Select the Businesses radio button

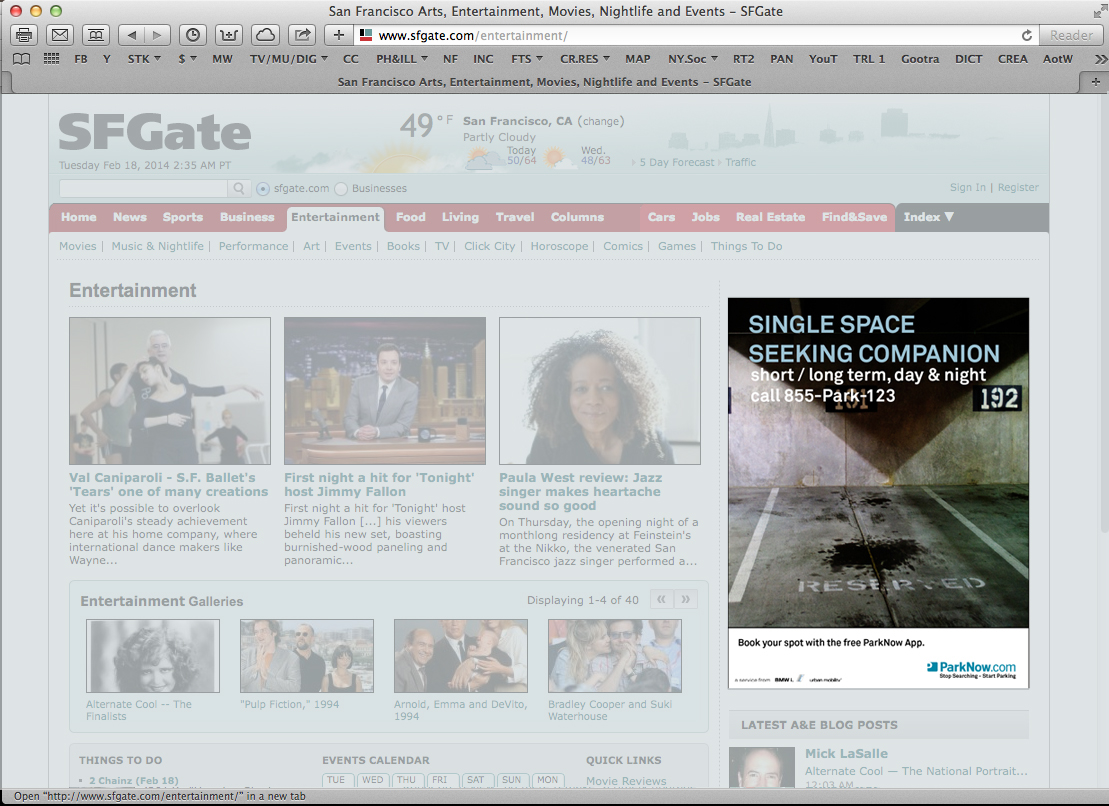341,188
